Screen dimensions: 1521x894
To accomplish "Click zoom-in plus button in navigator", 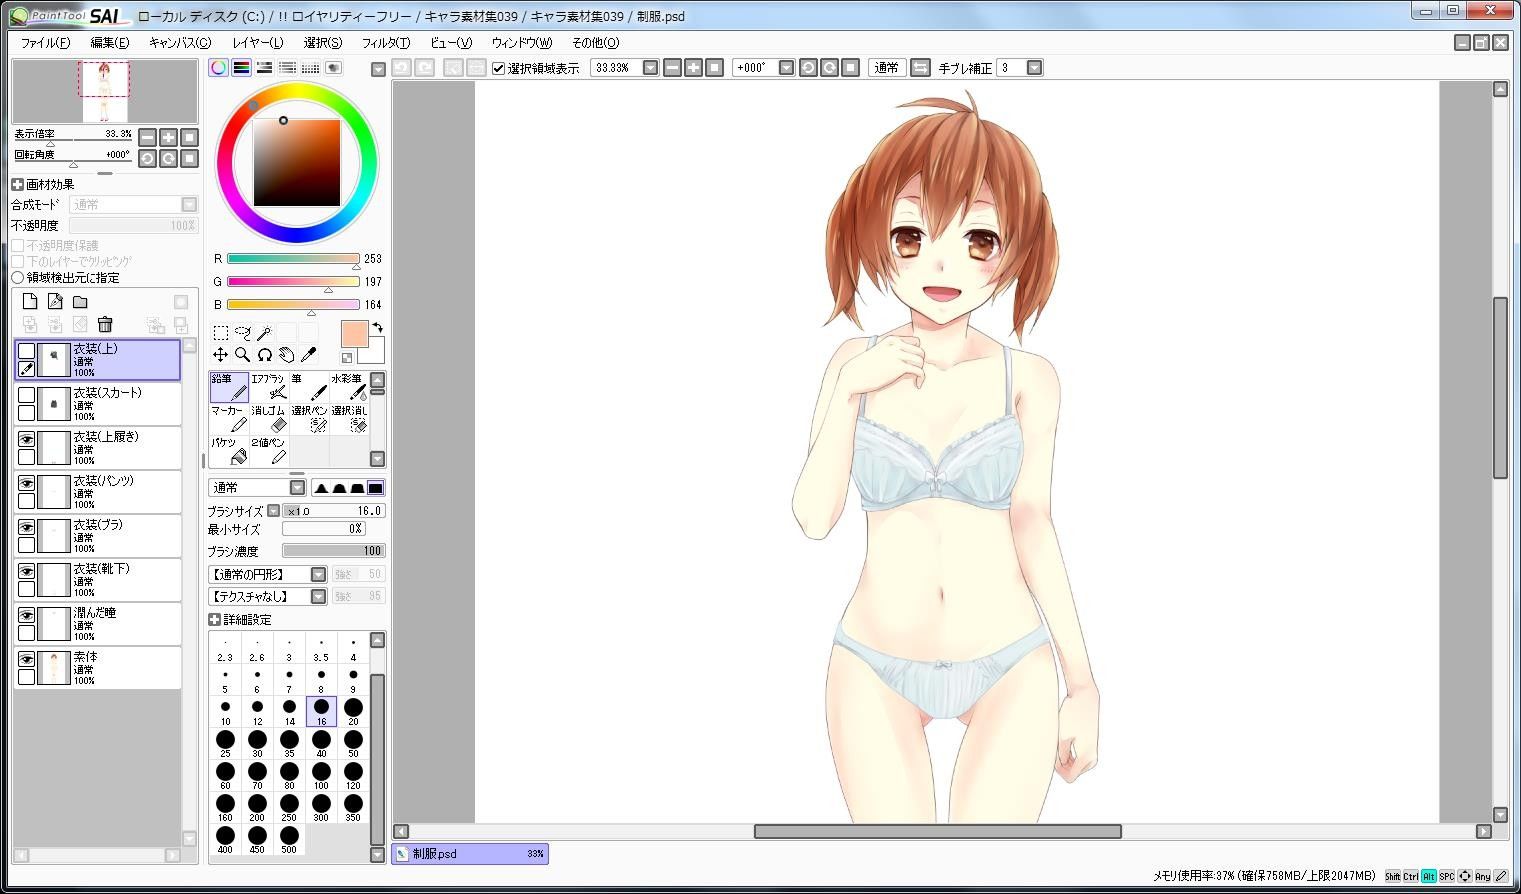I will pyautogui.click(x=168, y=137).
